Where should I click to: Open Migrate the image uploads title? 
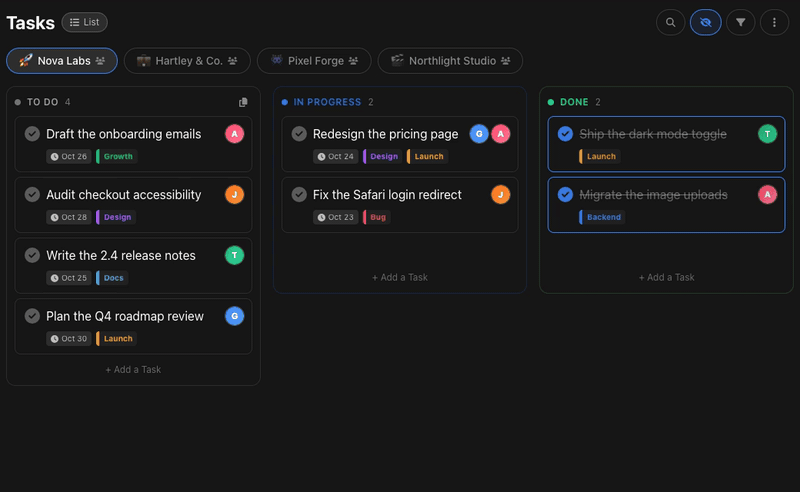coord(654,194)
